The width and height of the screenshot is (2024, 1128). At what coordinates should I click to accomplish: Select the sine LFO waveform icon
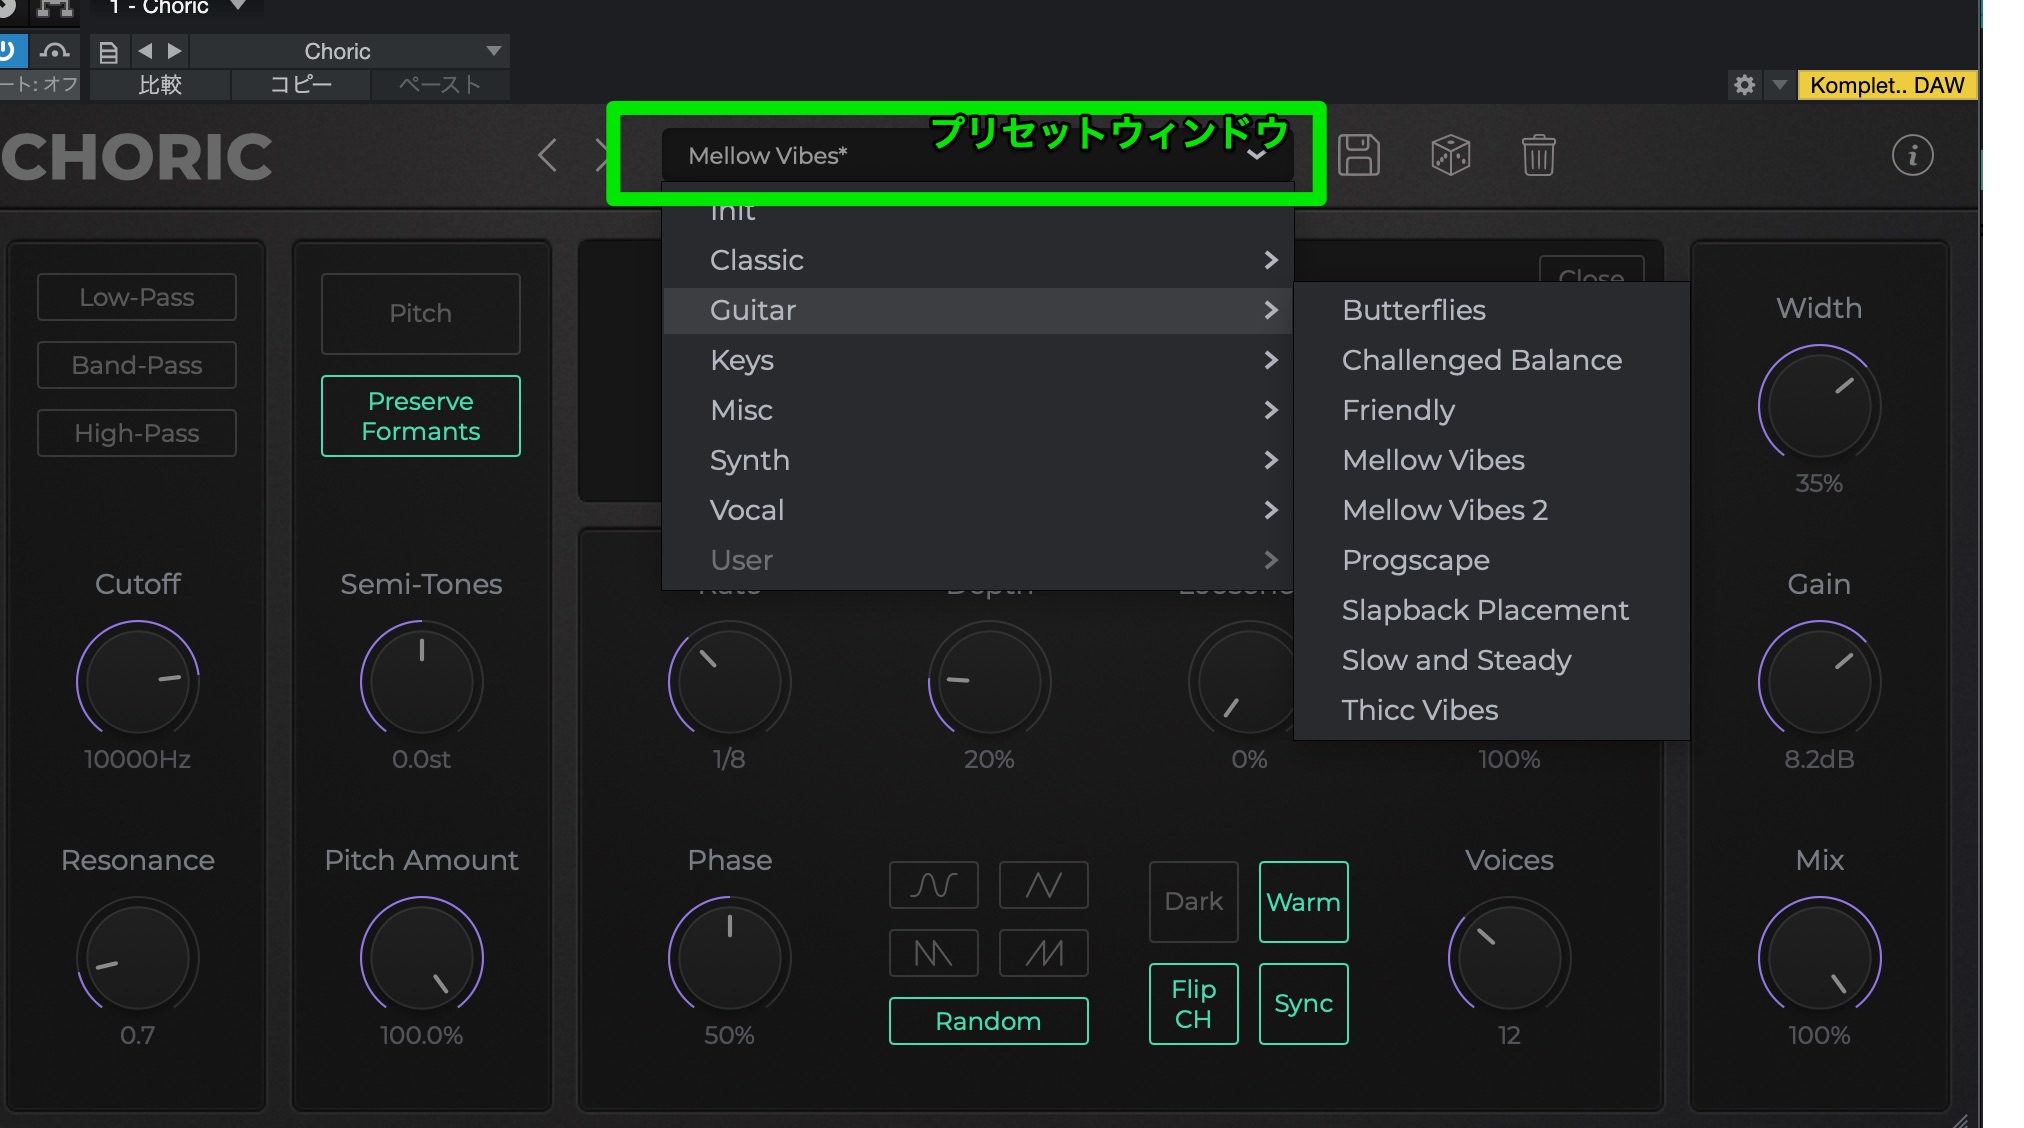tap(933, 885)
